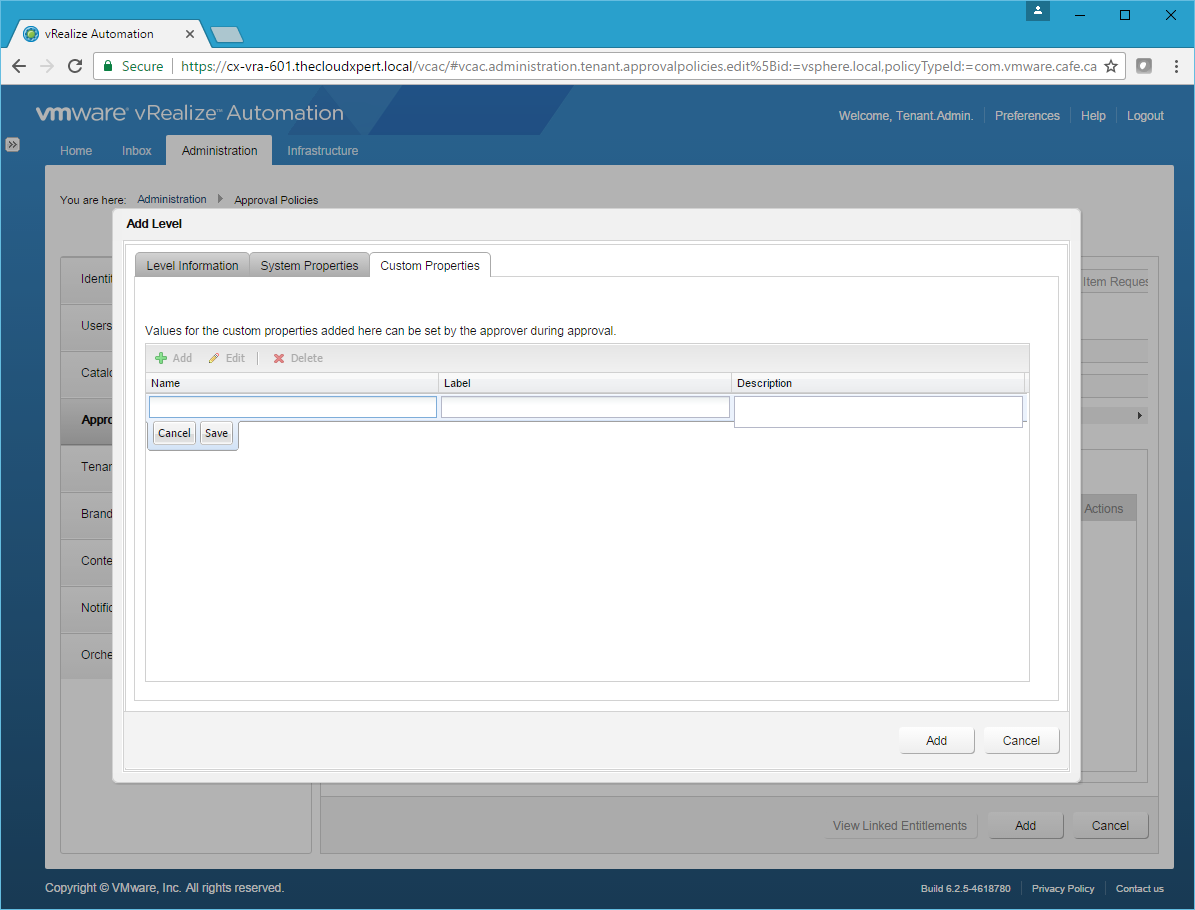Image resolution: width=1195 pixels, height=910 pixels.
Task: Bookmark page with the star icon
Action: coord(1111,66)
